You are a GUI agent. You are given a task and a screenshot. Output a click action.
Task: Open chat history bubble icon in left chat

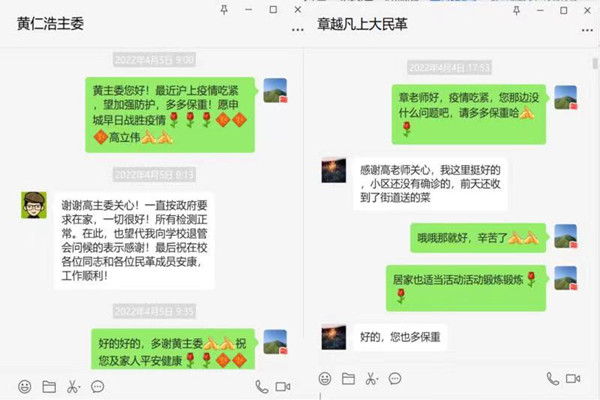coord(98,387)
